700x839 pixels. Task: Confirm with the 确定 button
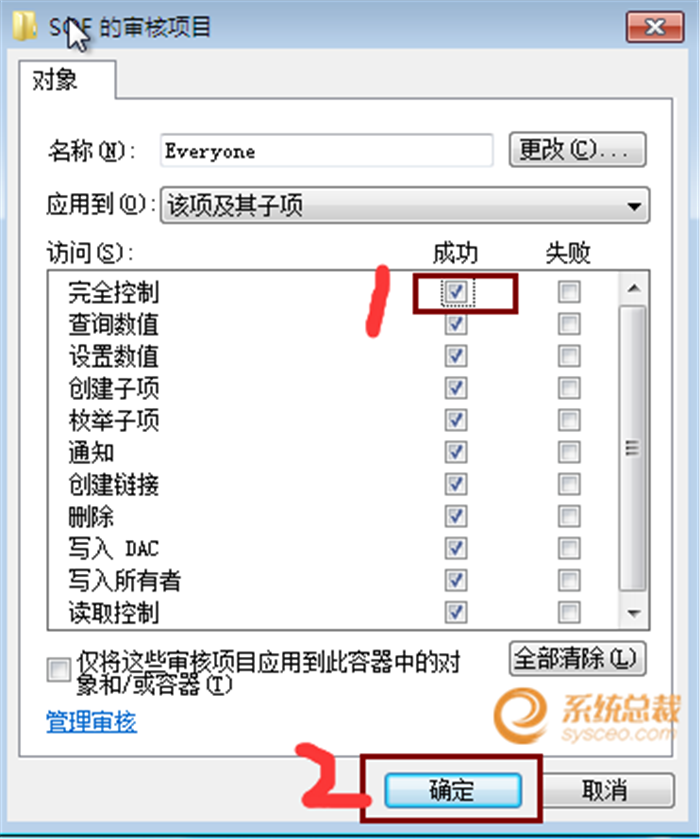pyautogui.click(x=453, y=790)
